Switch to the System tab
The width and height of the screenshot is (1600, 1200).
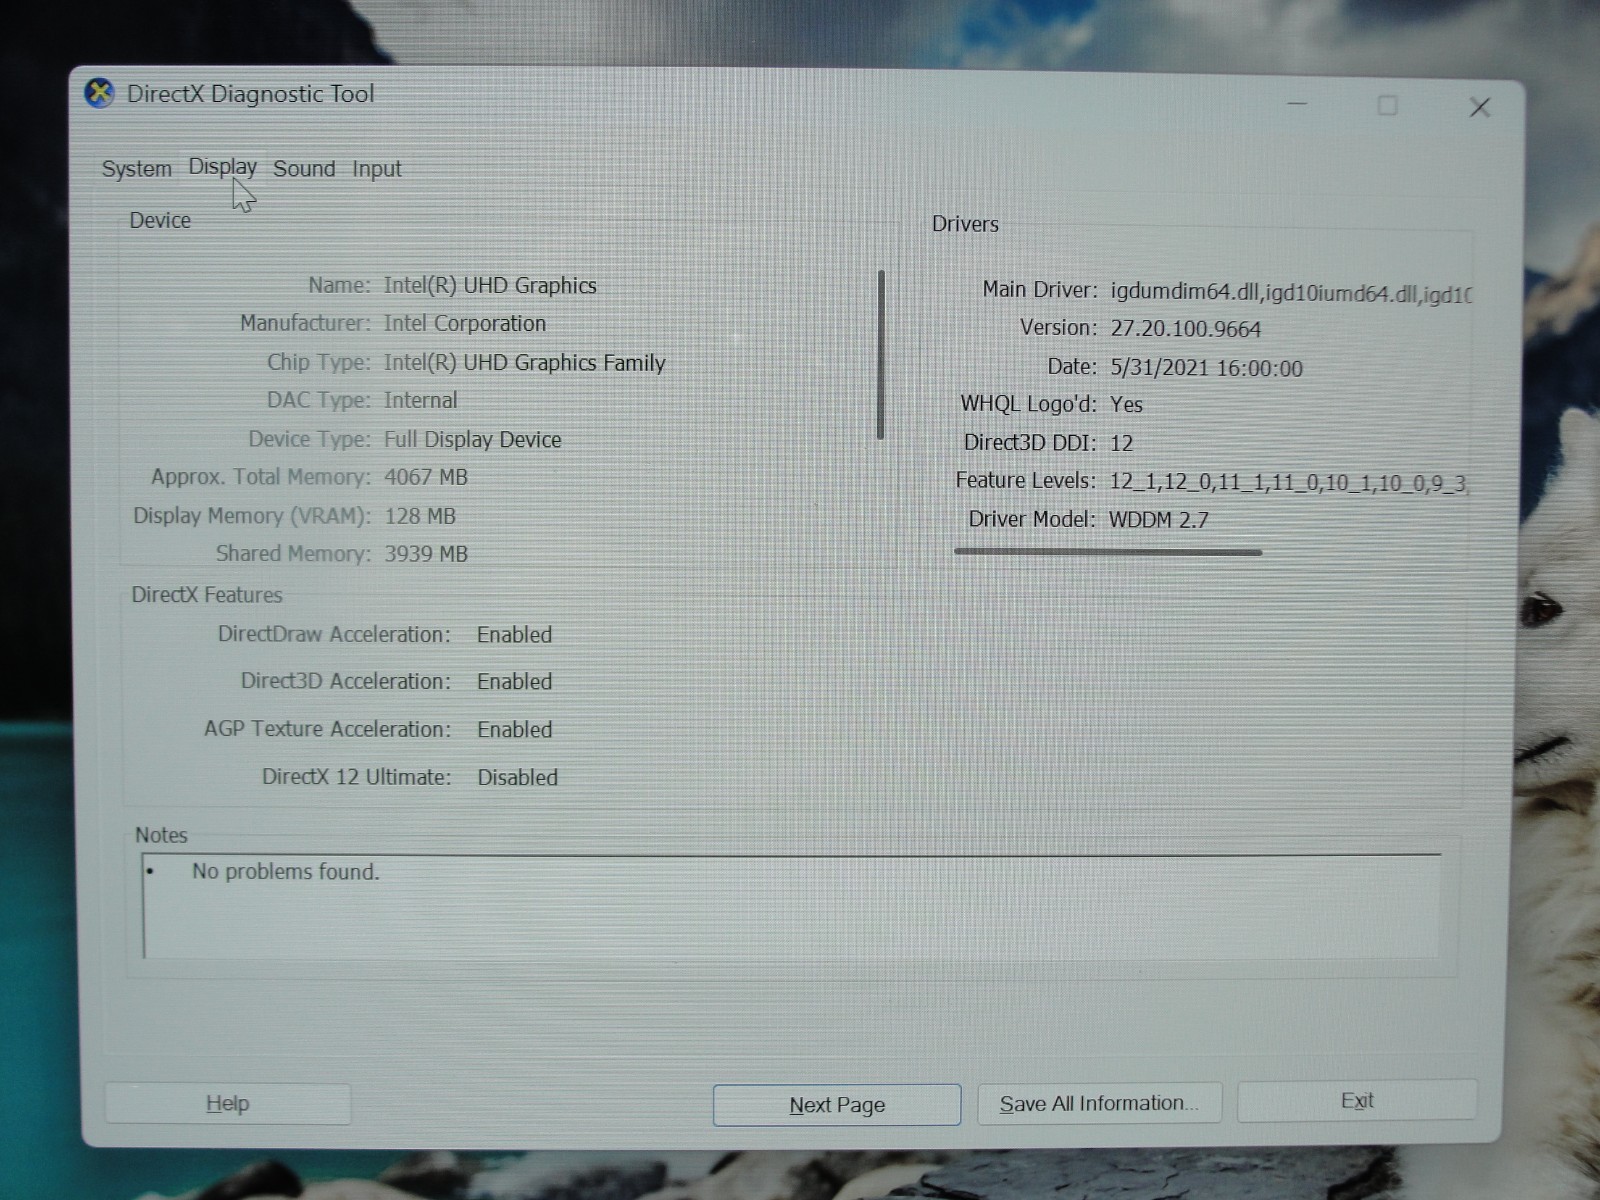point(137,169)
